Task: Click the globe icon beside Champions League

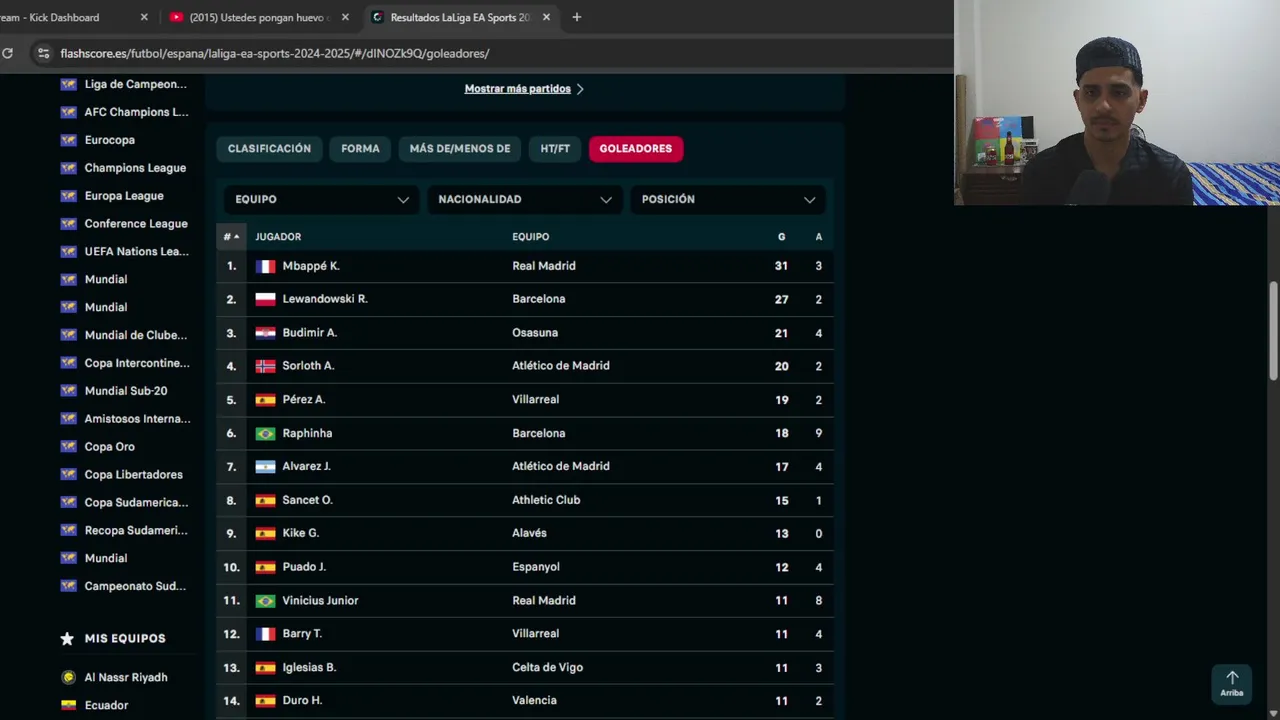Action: (68, 168)
